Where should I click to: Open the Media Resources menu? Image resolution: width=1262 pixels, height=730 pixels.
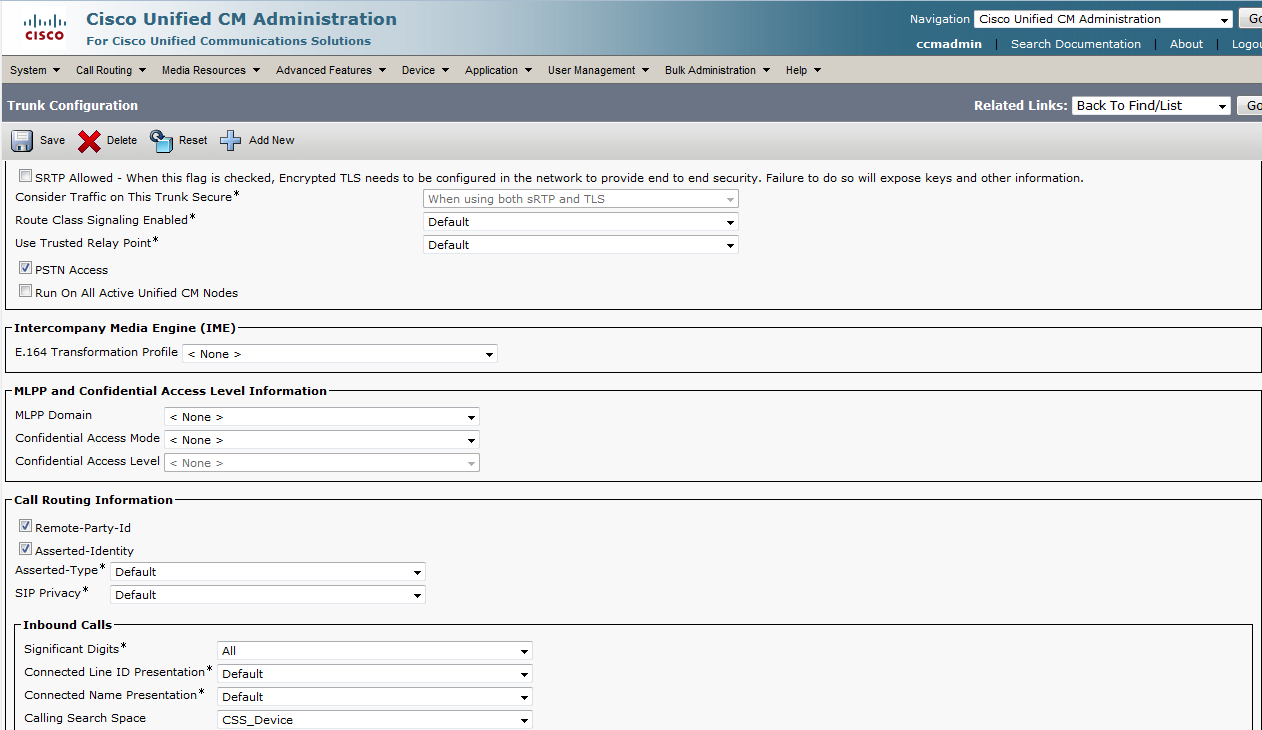tap(210, 70)
